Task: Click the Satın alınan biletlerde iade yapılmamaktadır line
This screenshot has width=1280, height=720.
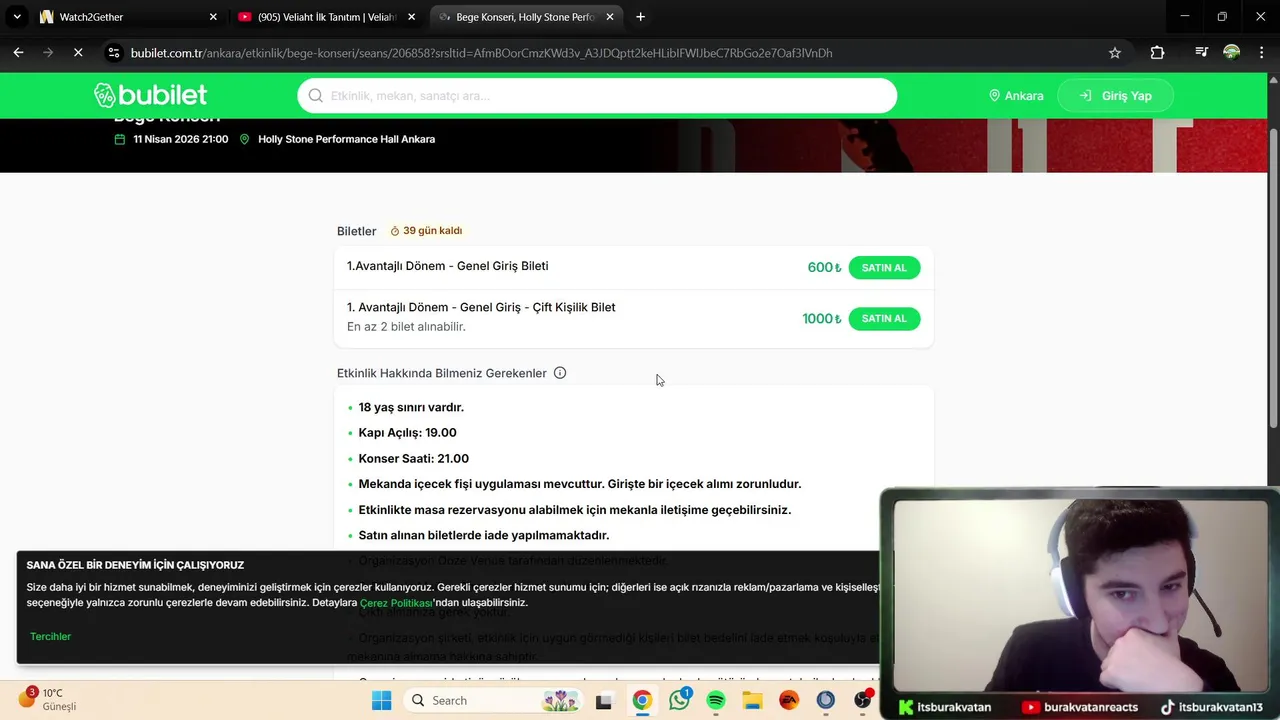Action: point(483,535)
